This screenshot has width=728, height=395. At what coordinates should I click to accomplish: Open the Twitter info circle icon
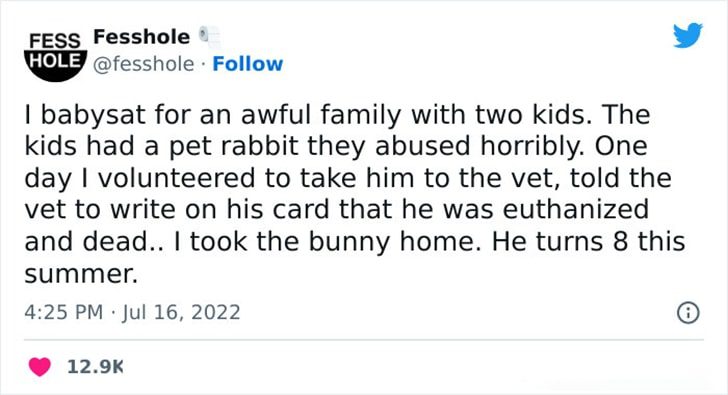pos(688,313)
